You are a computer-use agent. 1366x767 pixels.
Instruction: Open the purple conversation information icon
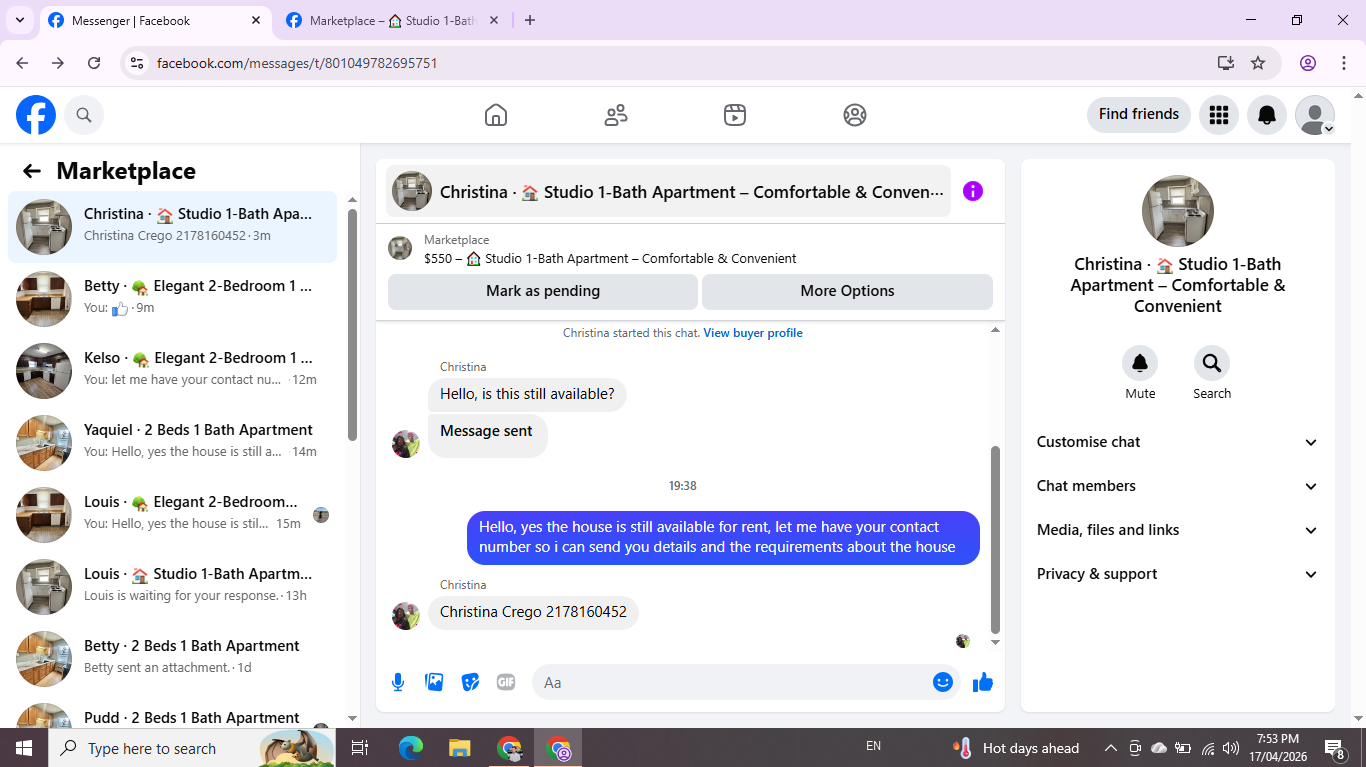point(973,191)
